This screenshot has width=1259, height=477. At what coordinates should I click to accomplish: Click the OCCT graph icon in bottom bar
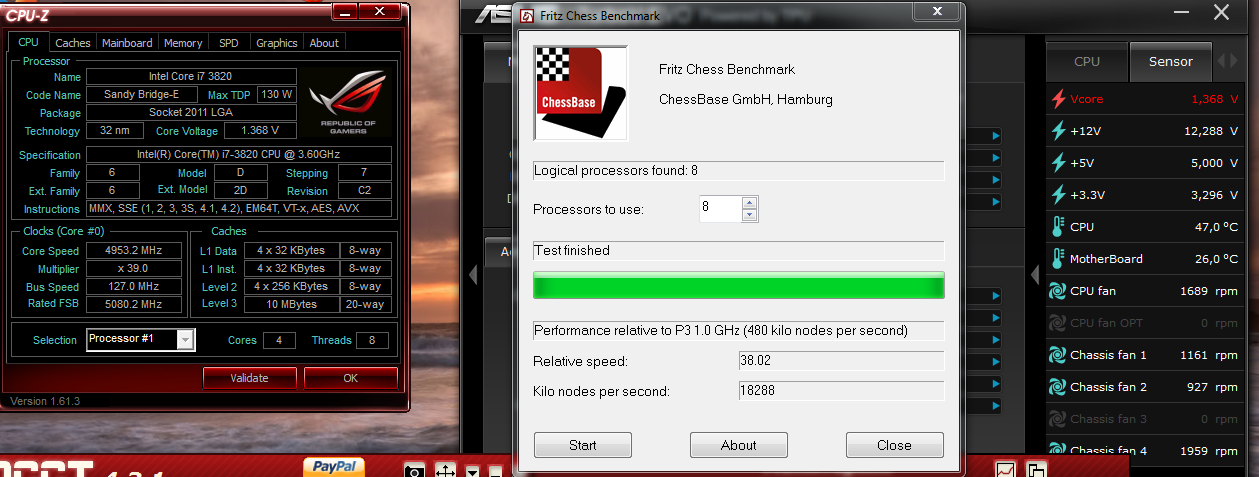click(x=1006, y=470)
